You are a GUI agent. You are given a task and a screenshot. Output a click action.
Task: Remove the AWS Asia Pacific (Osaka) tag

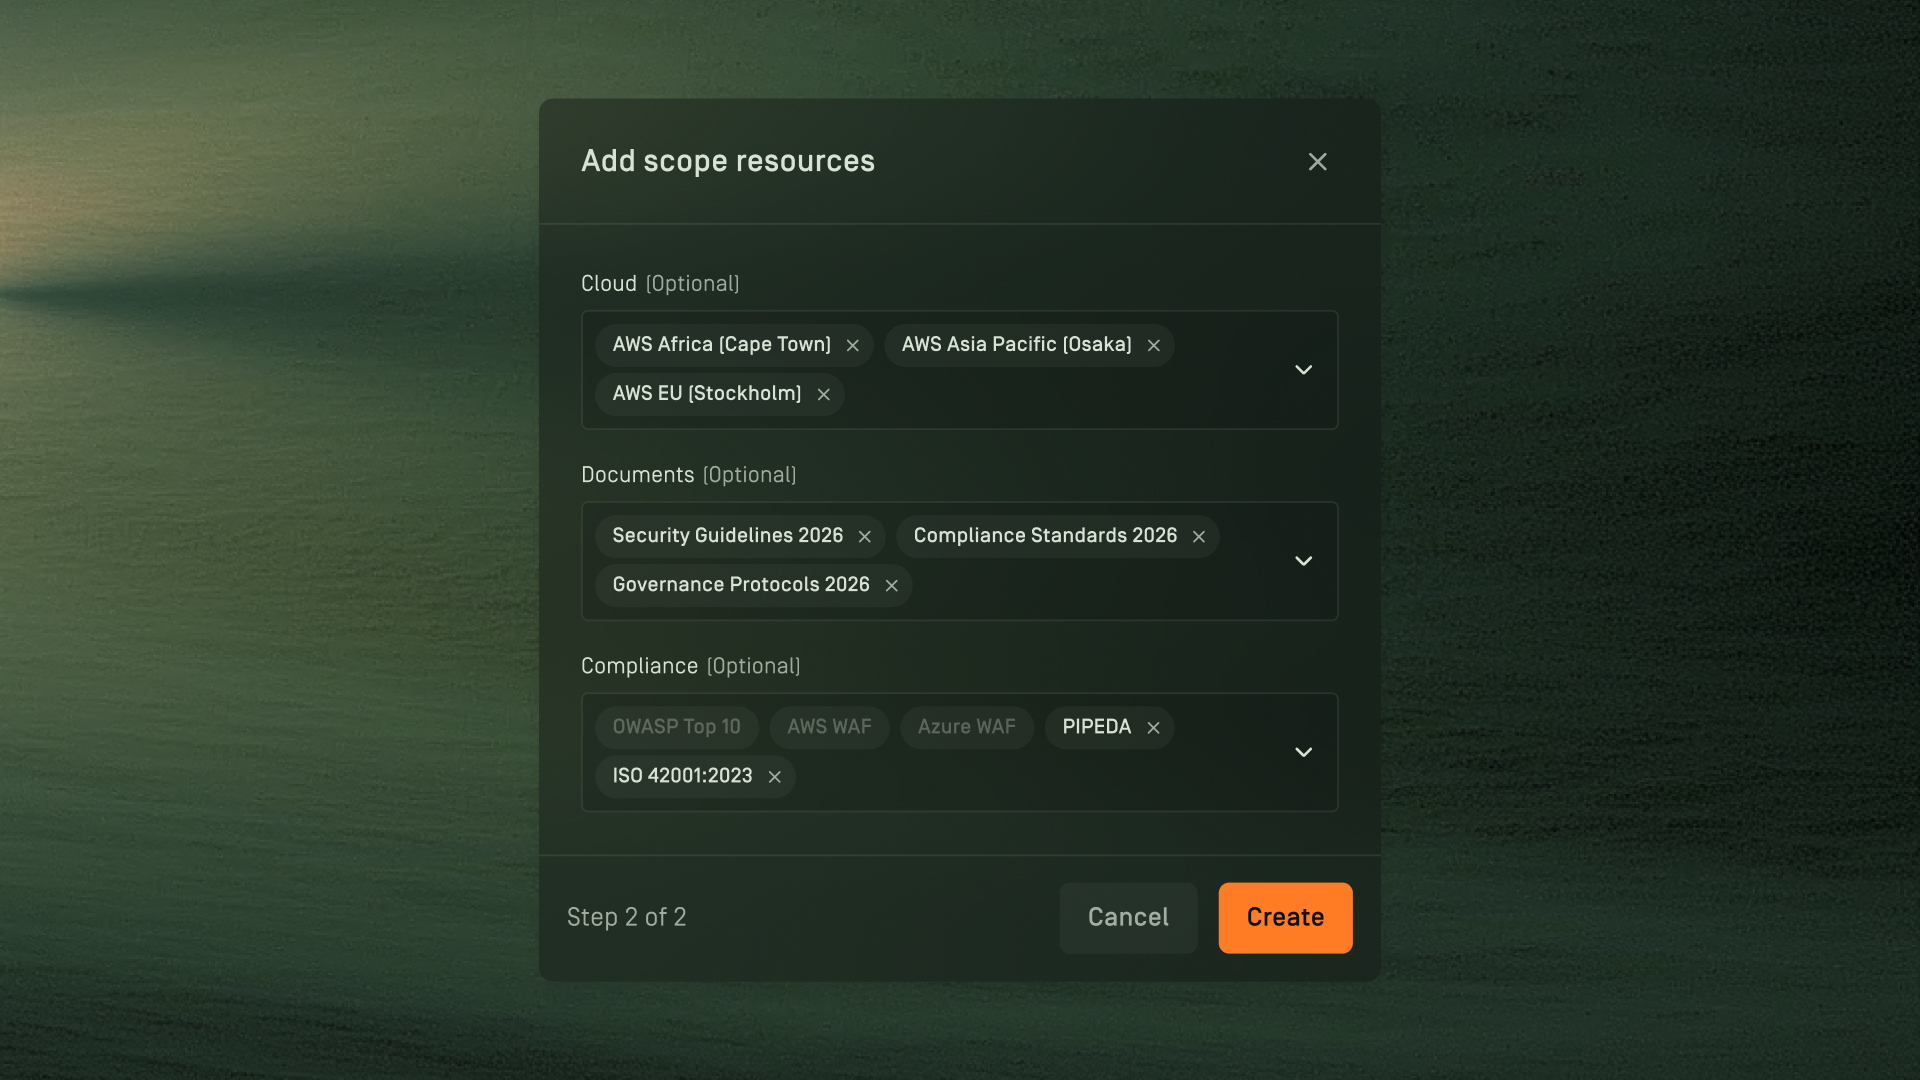click(x=1154, y=345)
